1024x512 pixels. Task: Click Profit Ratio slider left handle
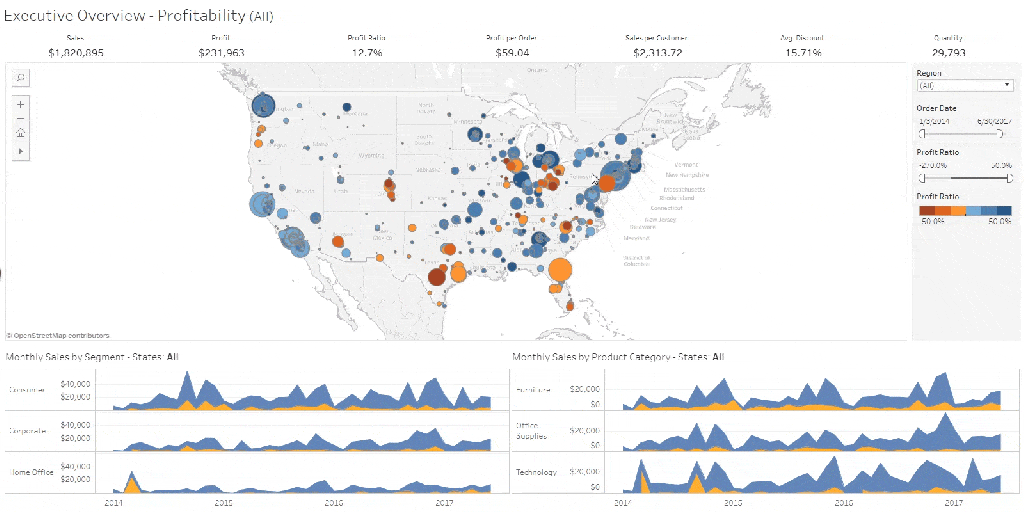pos(922,178)
